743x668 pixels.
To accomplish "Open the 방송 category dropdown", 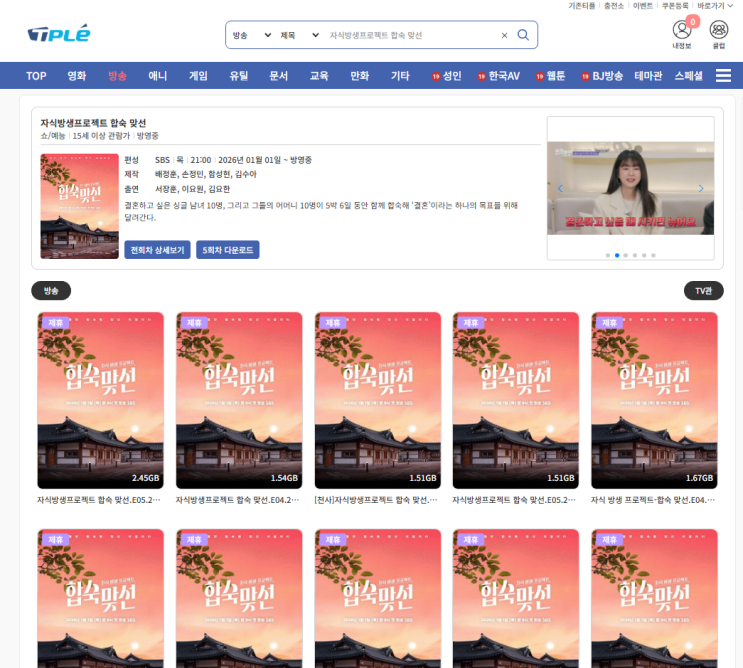I will (x=252, y=35).
